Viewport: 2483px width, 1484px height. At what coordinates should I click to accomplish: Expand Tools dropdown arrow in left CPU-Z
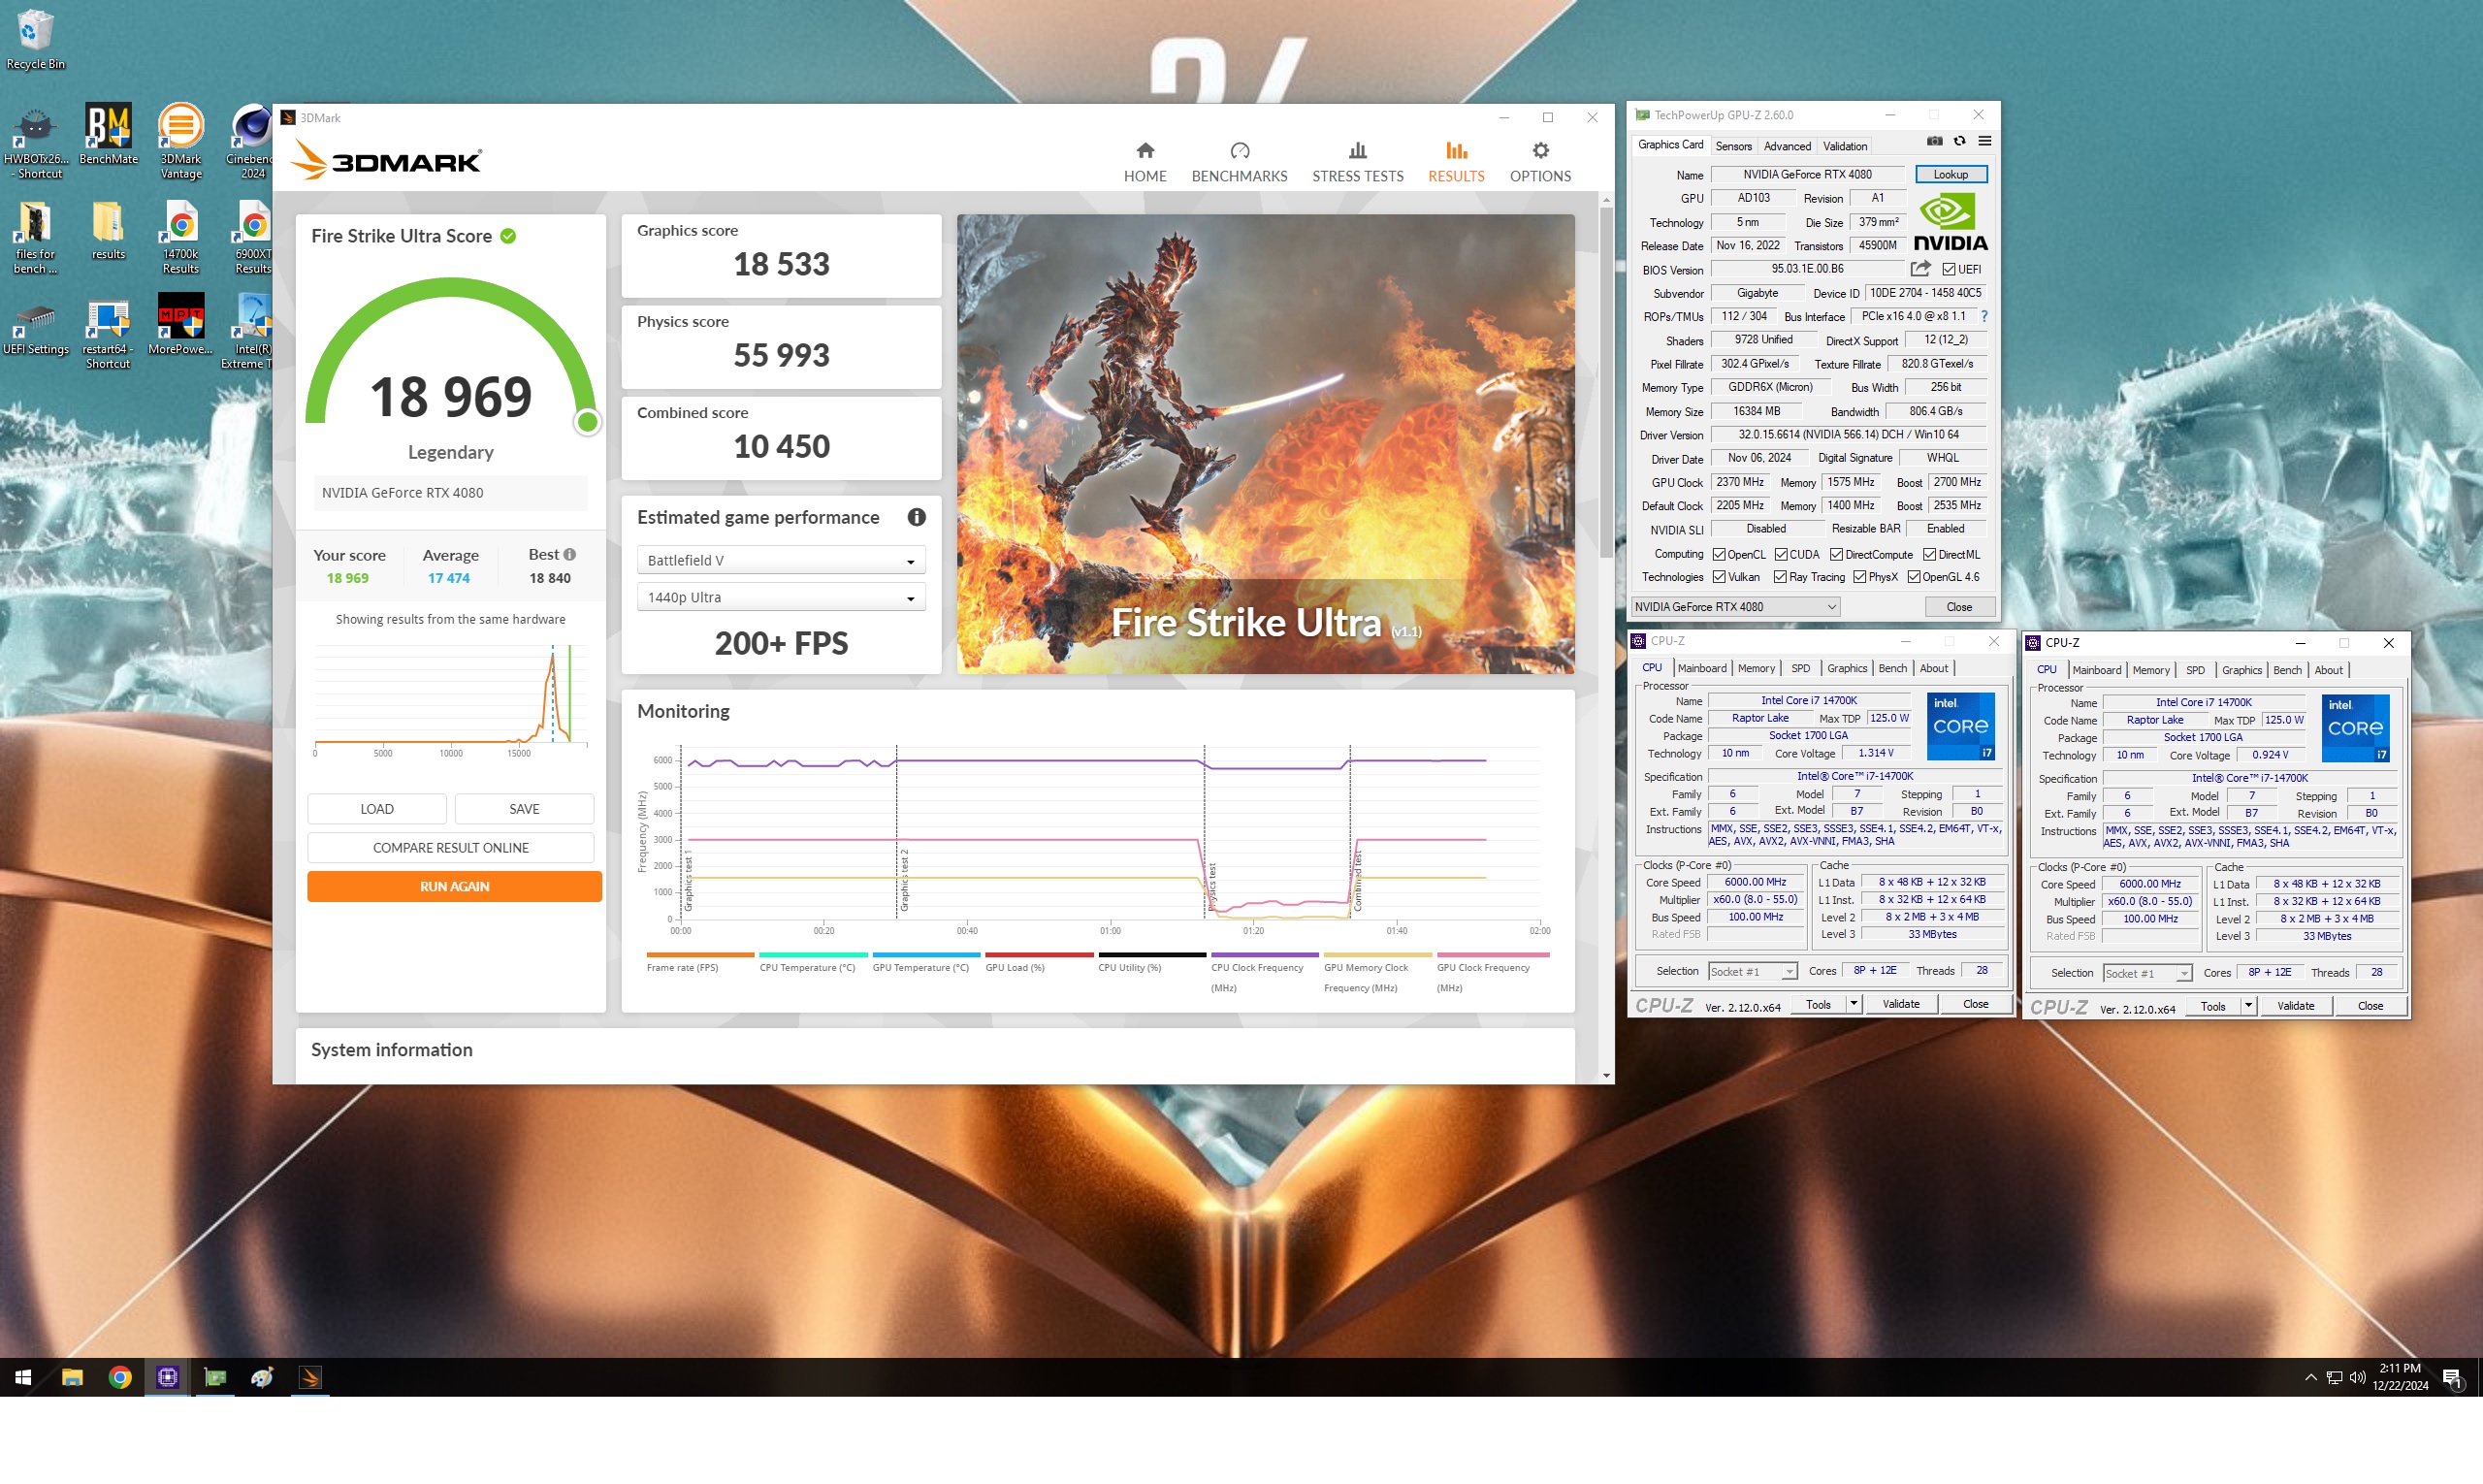[1853, 1004]
